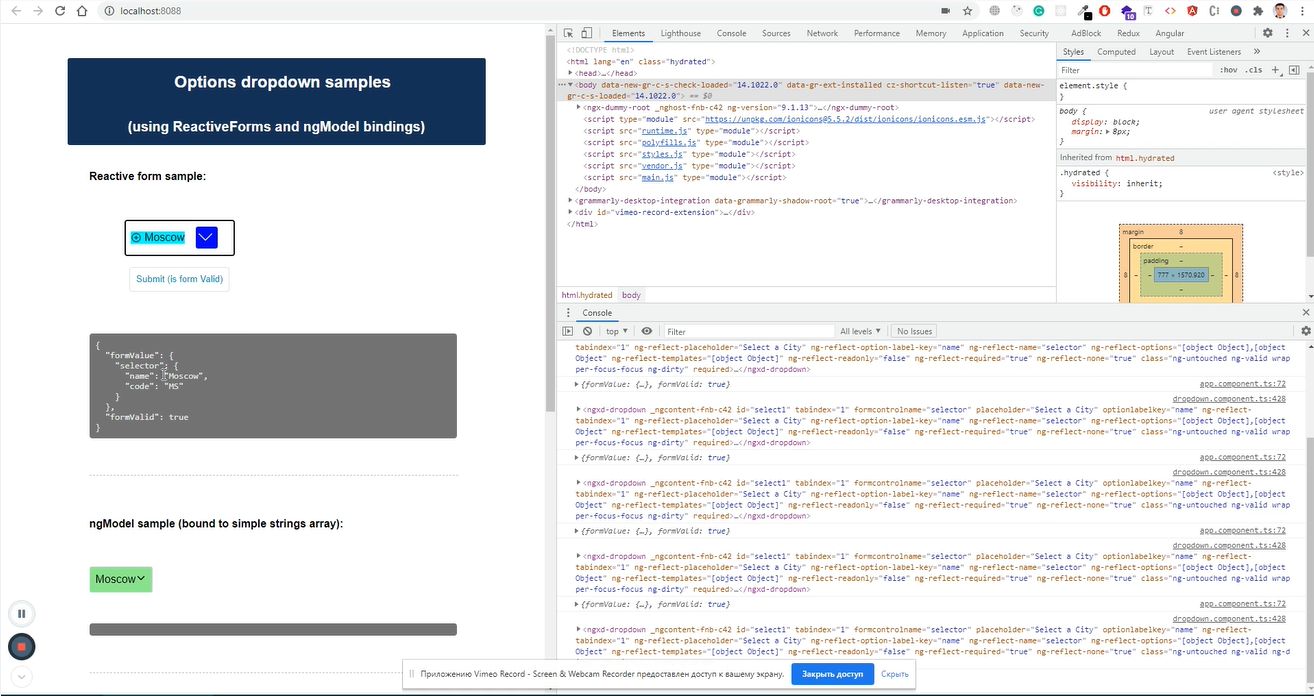Clear the console with the ban icon
This screenshot has width=1314, height=696.
[587, 331]
